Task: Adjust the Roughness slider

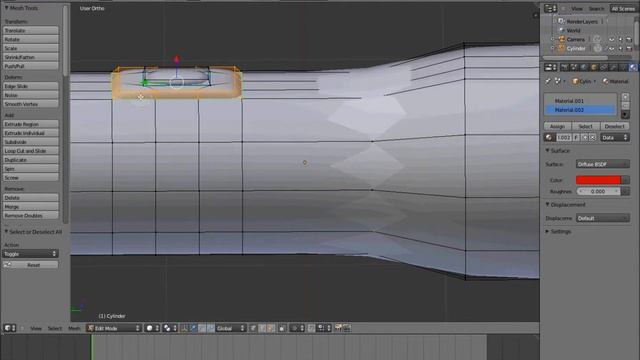Action: (x=598, y=191)
